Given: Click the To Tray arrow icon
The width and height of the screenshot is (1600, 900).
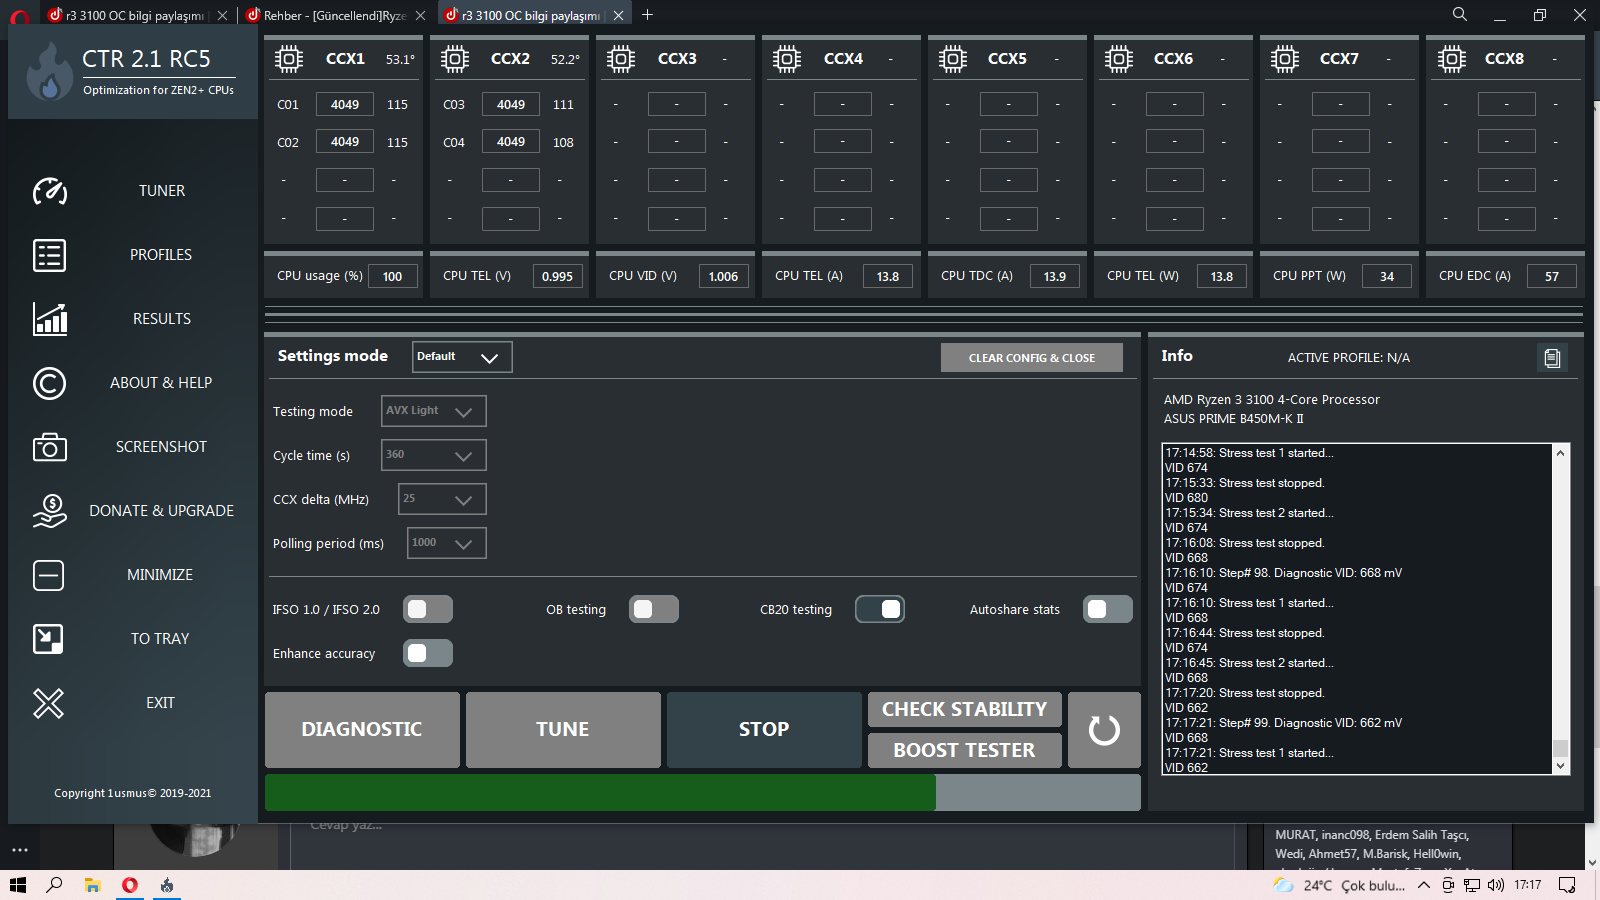Looking at the screenshot, I should (48, 639).
